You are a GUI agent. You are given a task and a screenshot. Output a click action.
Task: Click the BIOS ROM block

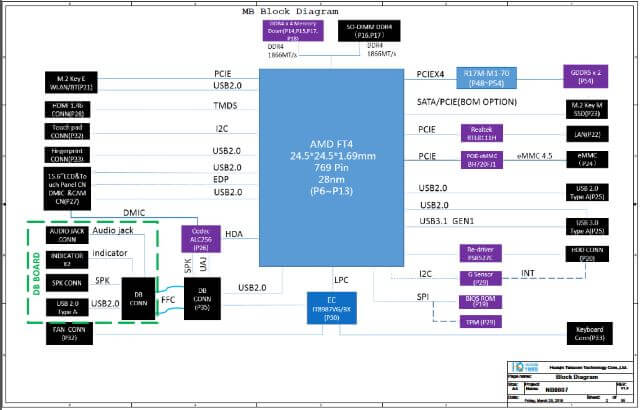[x=483, y=298]
